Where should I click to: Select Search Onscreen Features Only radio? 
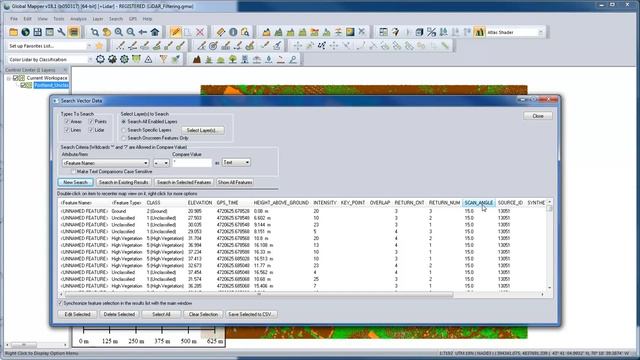tap(124, 138)
